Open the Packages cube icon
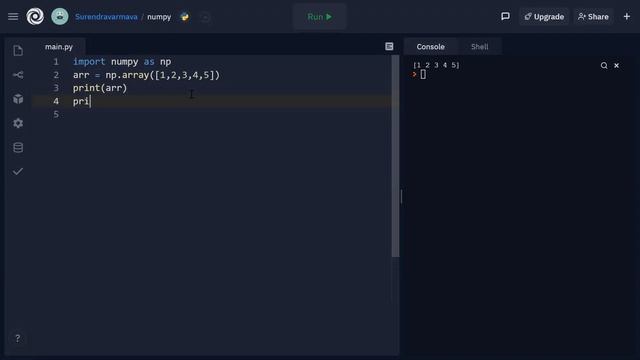640x360 pixels. [x=18, y=99]
